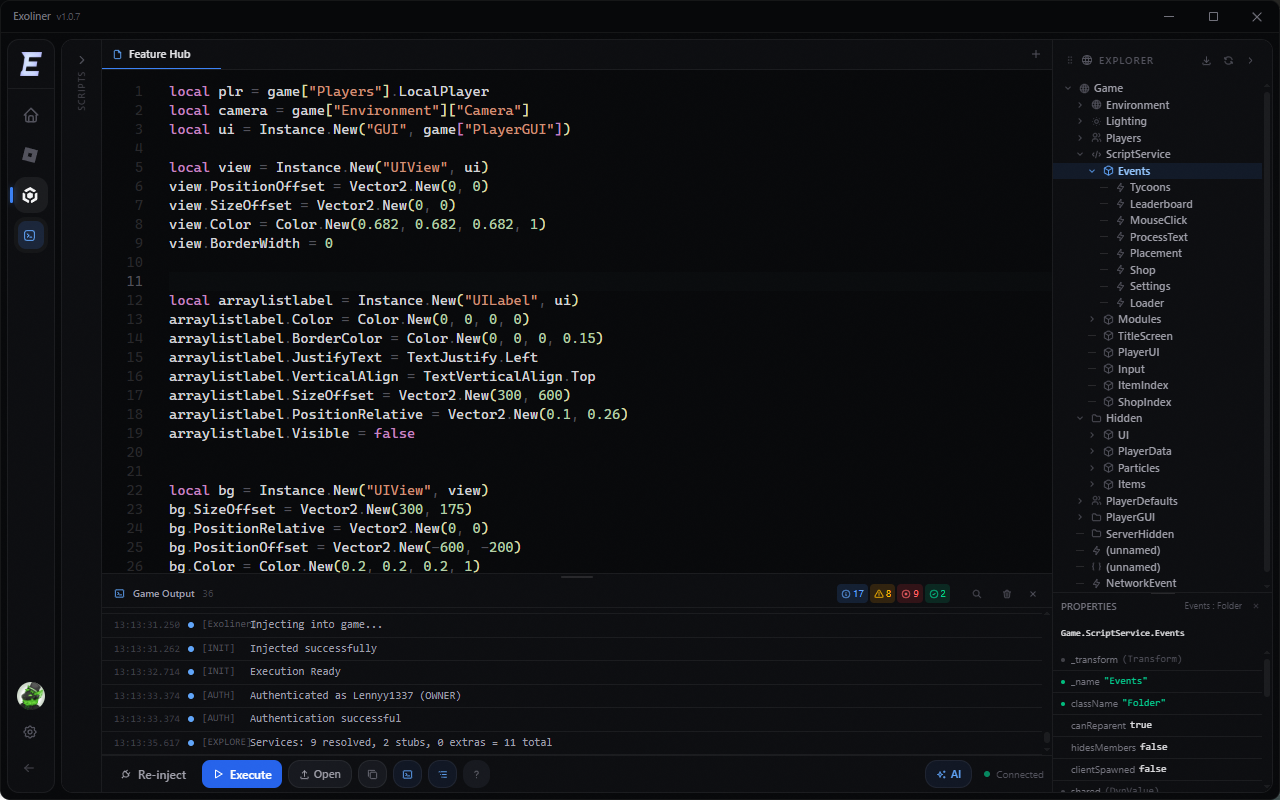Click the Settings gear at sidebar bottom
The width and height of the screenshot is (1280, 800).
click(x=30, y=732)
